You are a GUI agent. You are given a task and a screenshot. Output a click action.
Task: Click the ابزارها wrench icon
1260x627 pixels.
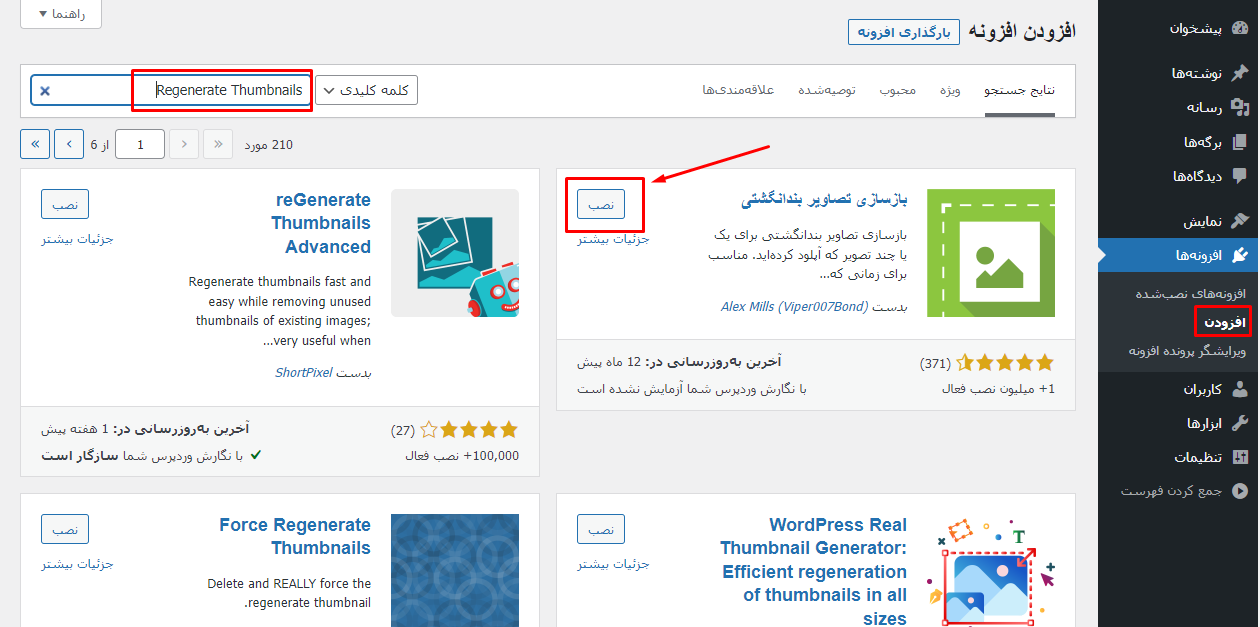click(x=1240, y=423)
